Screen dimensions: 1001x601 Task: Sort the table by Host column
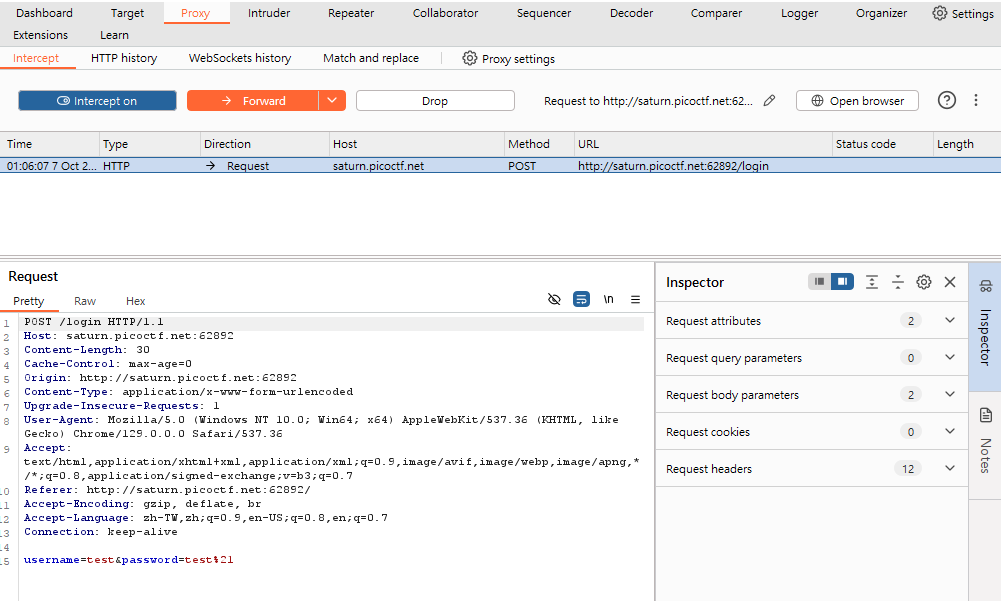416,144
